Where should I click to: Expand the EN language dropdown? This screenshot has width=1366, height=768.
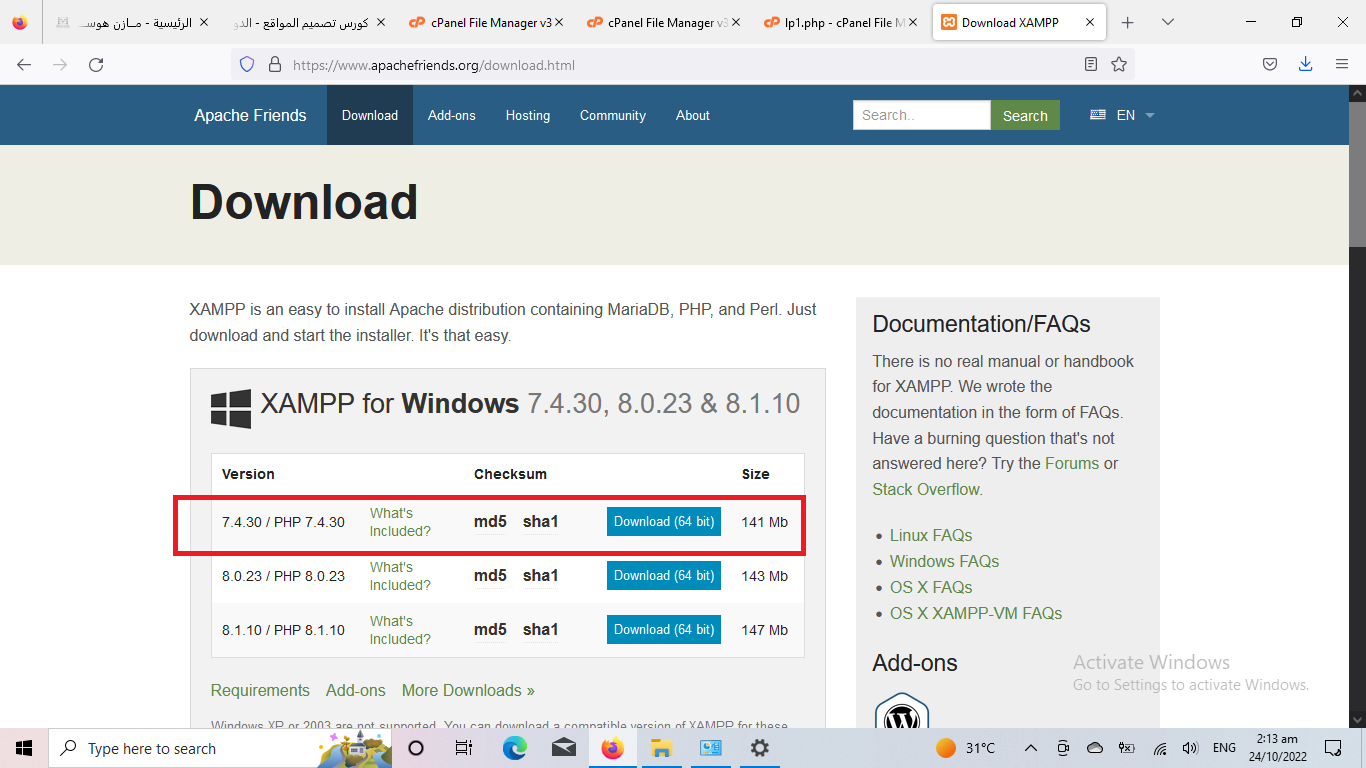1123,115
